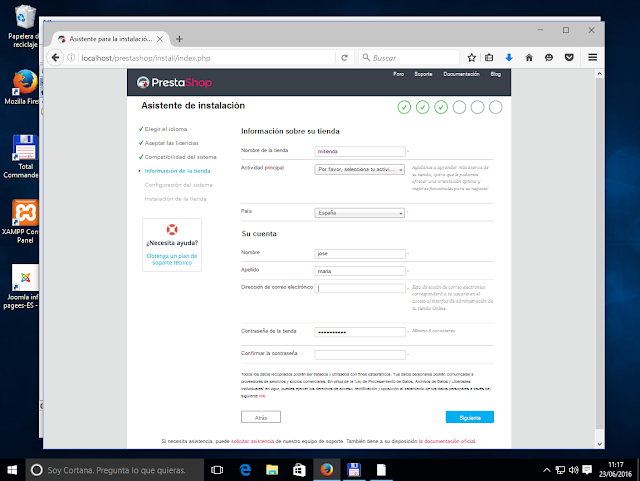The height and width of the screenshot is (481, 640).
Task: Click the volume speaker tray icon
Action: 573,470
